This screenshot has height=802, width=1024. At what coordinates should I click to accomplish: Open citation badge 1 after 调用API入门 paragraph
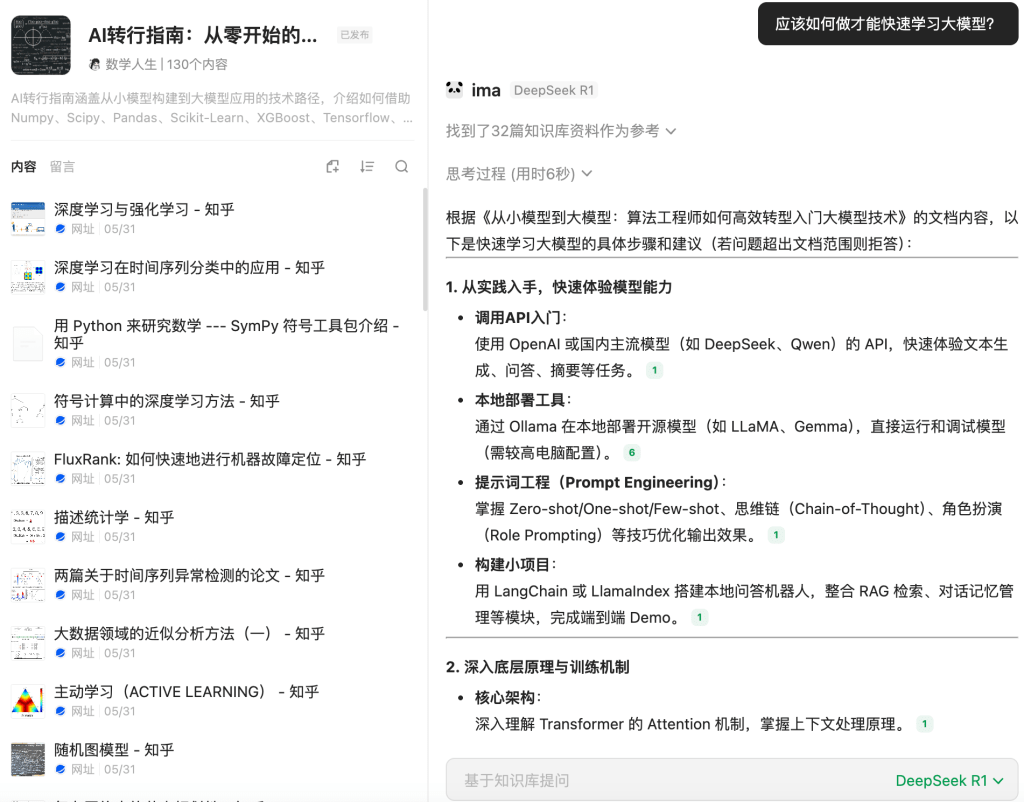654,371
